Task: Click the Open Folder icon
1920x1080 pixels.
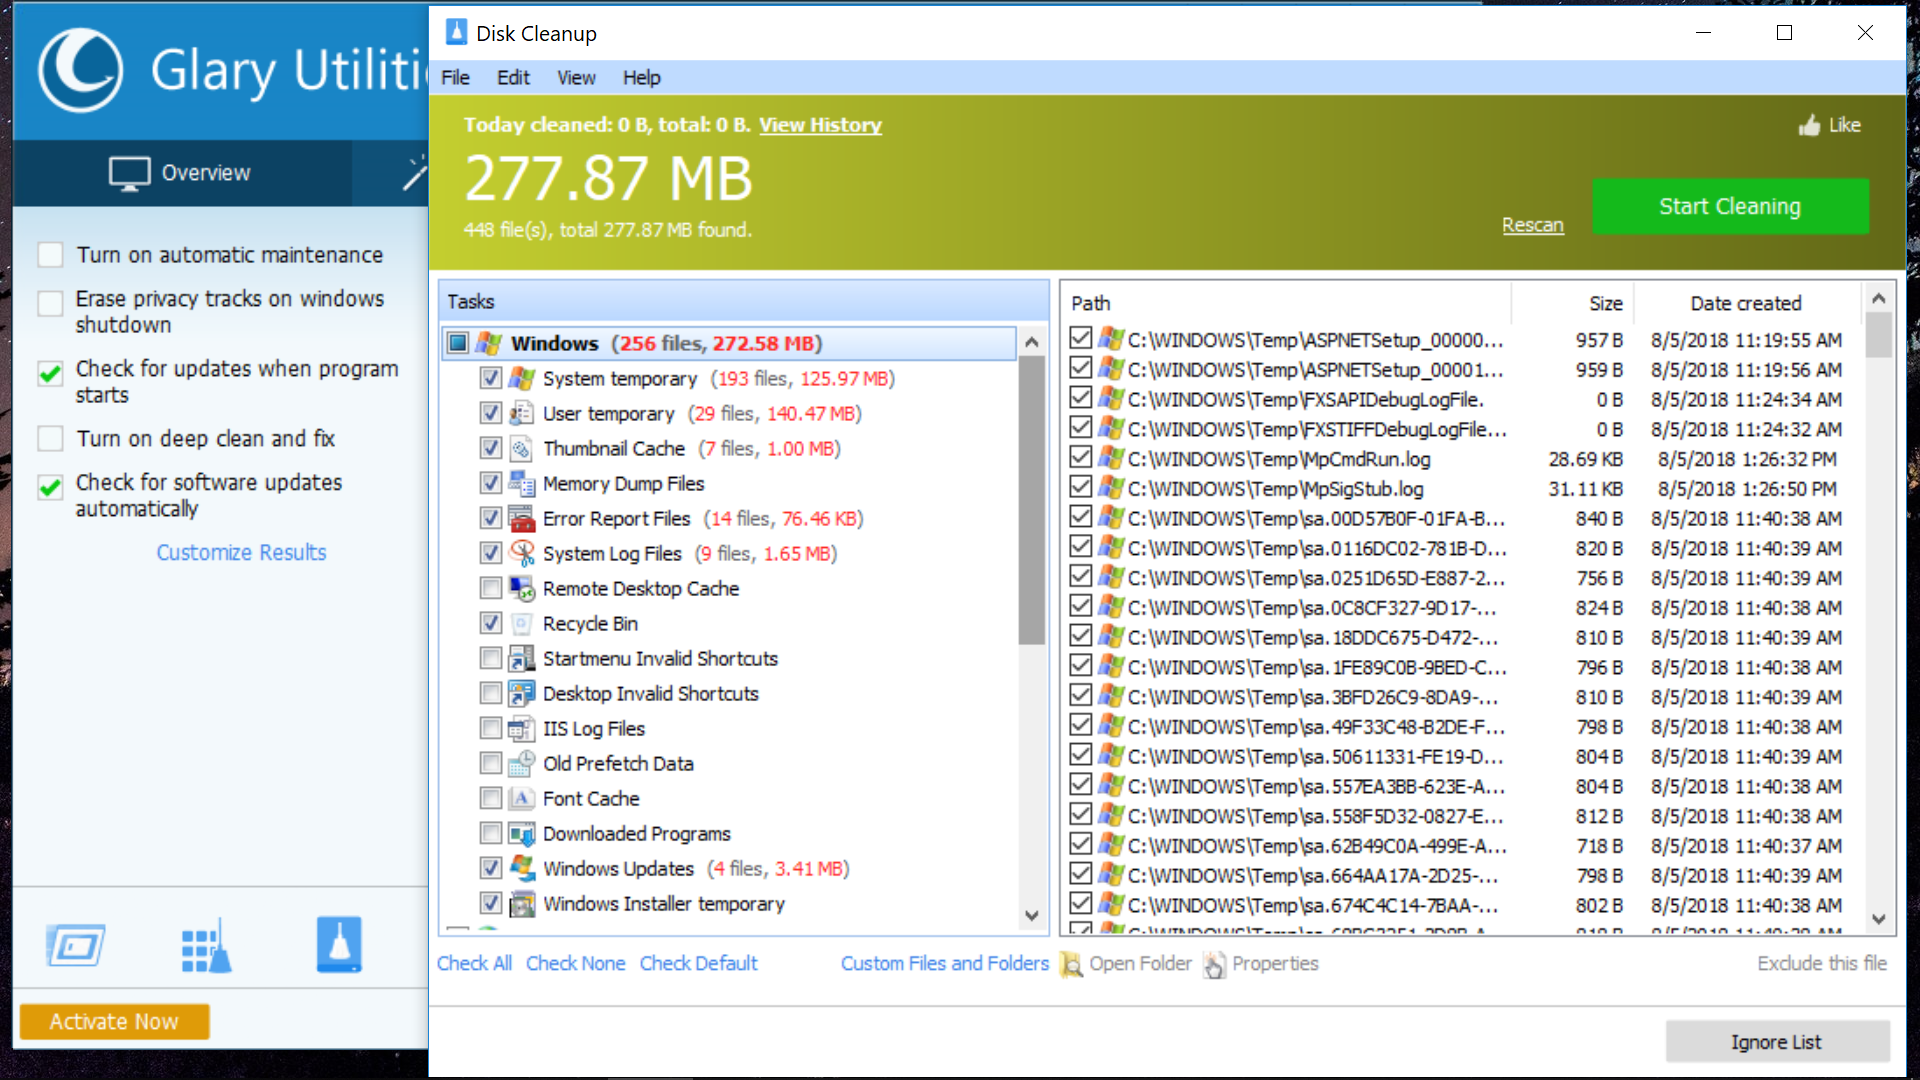Action: (x=1071, y=964)
